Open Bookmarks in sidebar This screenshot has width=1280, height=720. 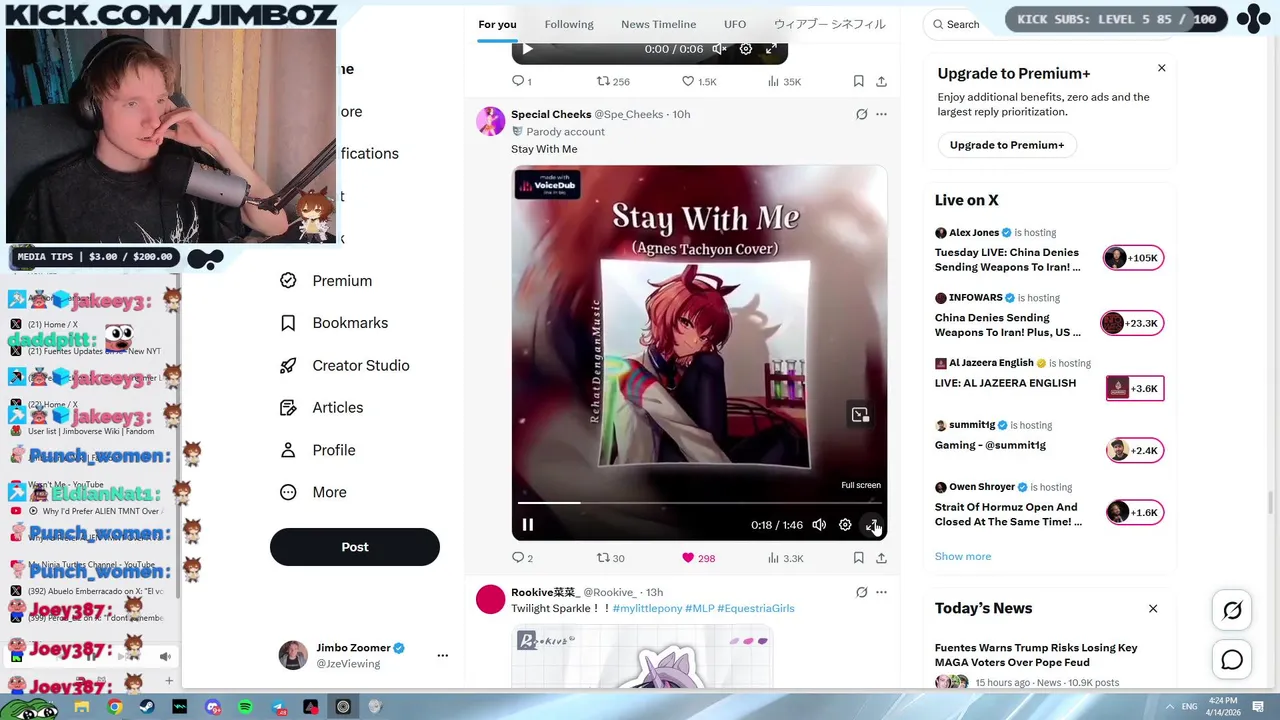(x=335, y=323)
